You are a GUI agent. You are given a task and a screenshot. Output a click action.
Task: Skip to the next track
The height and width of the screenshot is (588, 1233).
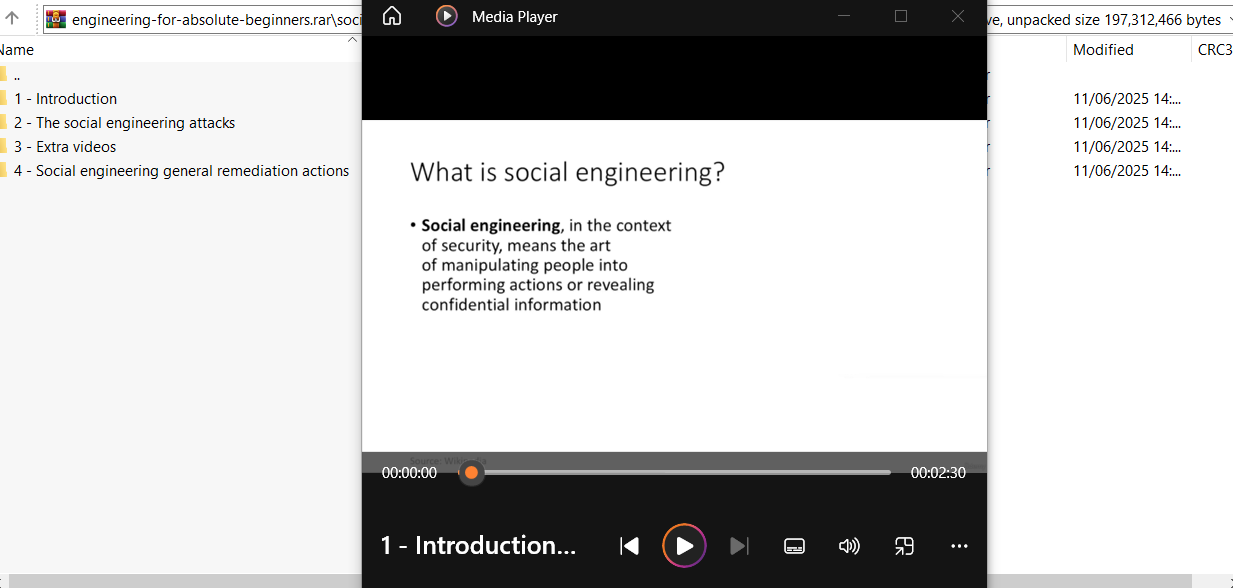point(739,546)
